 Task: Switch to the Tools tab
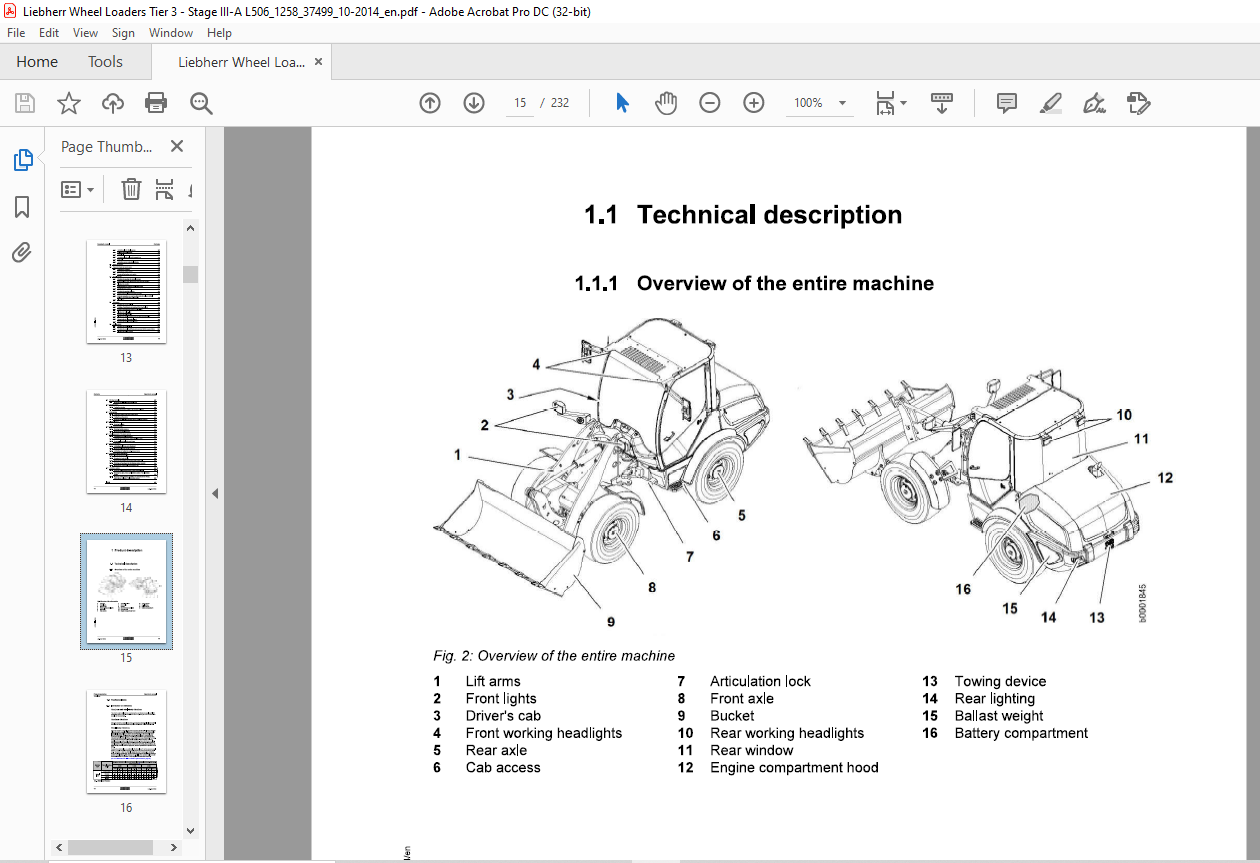pyautogui.click(x=105, y=62)
